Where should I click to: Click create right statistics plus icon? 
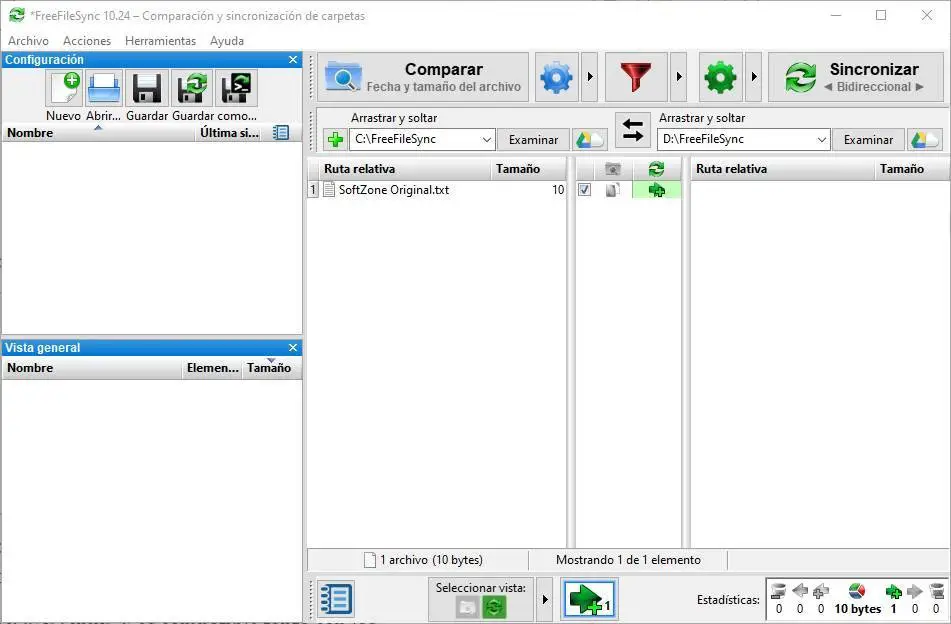tap(893, 591)
